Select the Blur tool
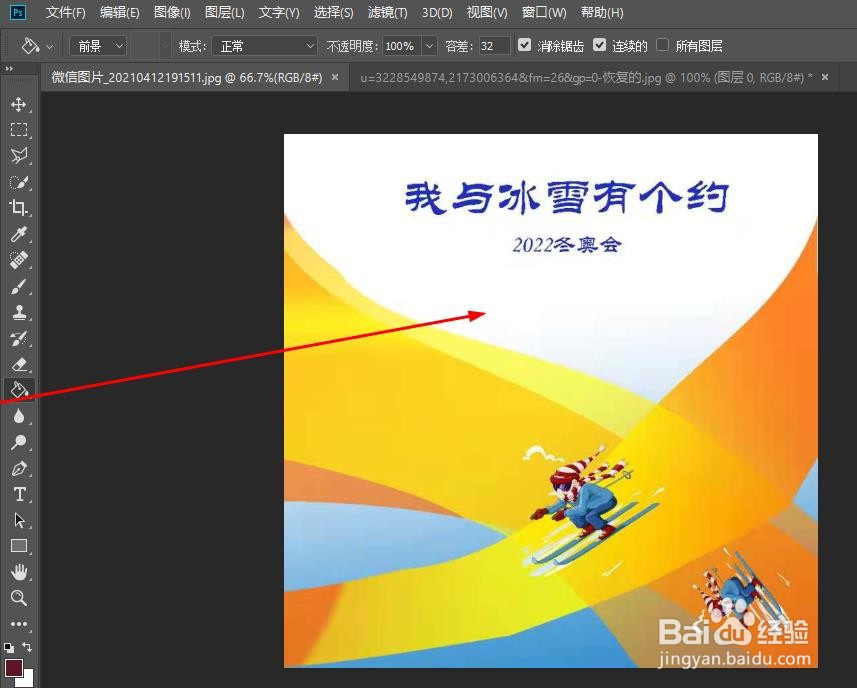Image resolution: width=857 pixels, height=688 pixels. point(19,416)
